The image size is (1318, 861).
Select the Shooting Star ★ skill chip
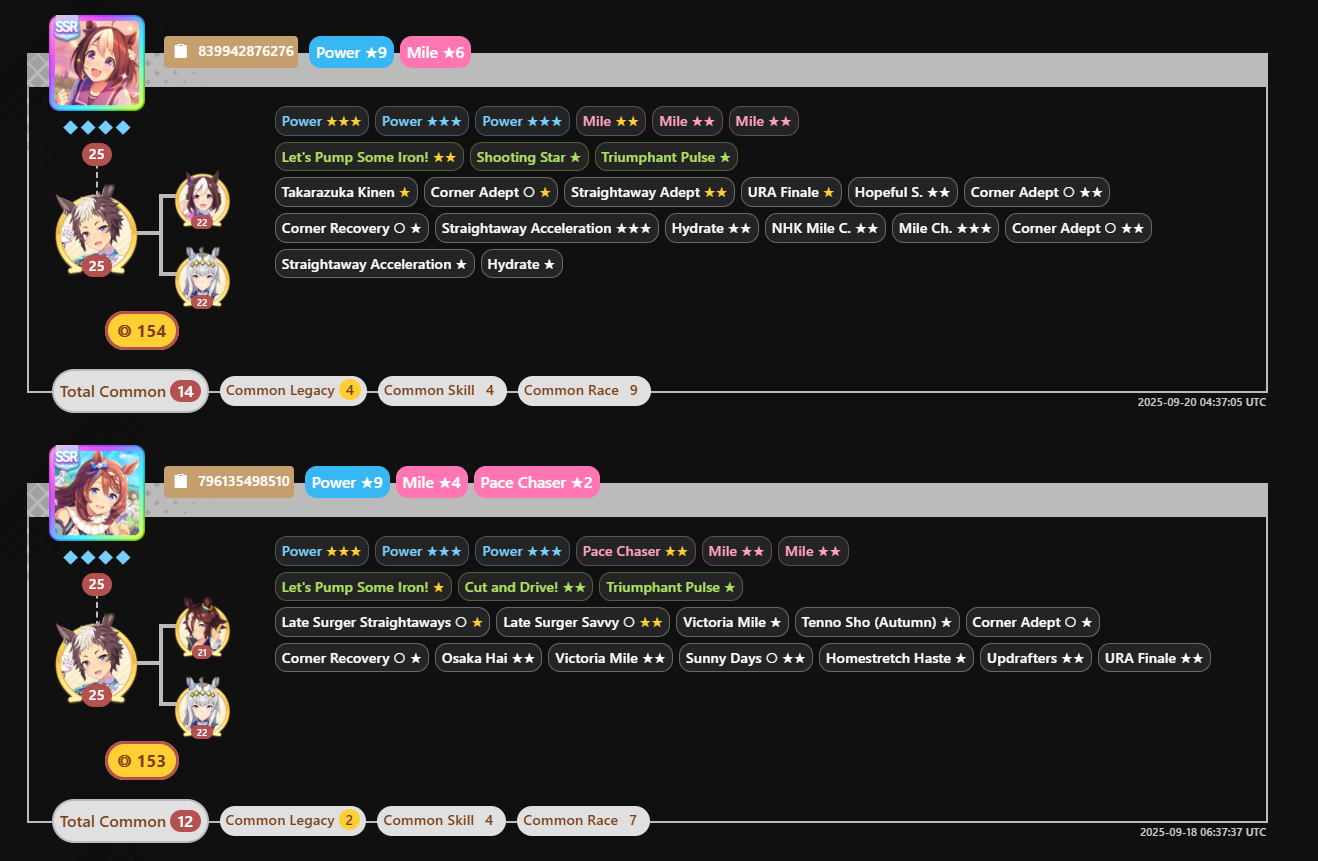click(529, 157)
